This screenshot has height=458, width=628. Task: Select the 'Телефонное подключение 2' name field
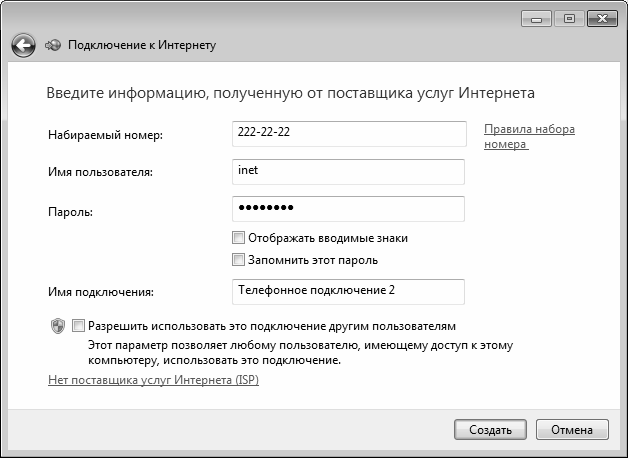[348, 291]
